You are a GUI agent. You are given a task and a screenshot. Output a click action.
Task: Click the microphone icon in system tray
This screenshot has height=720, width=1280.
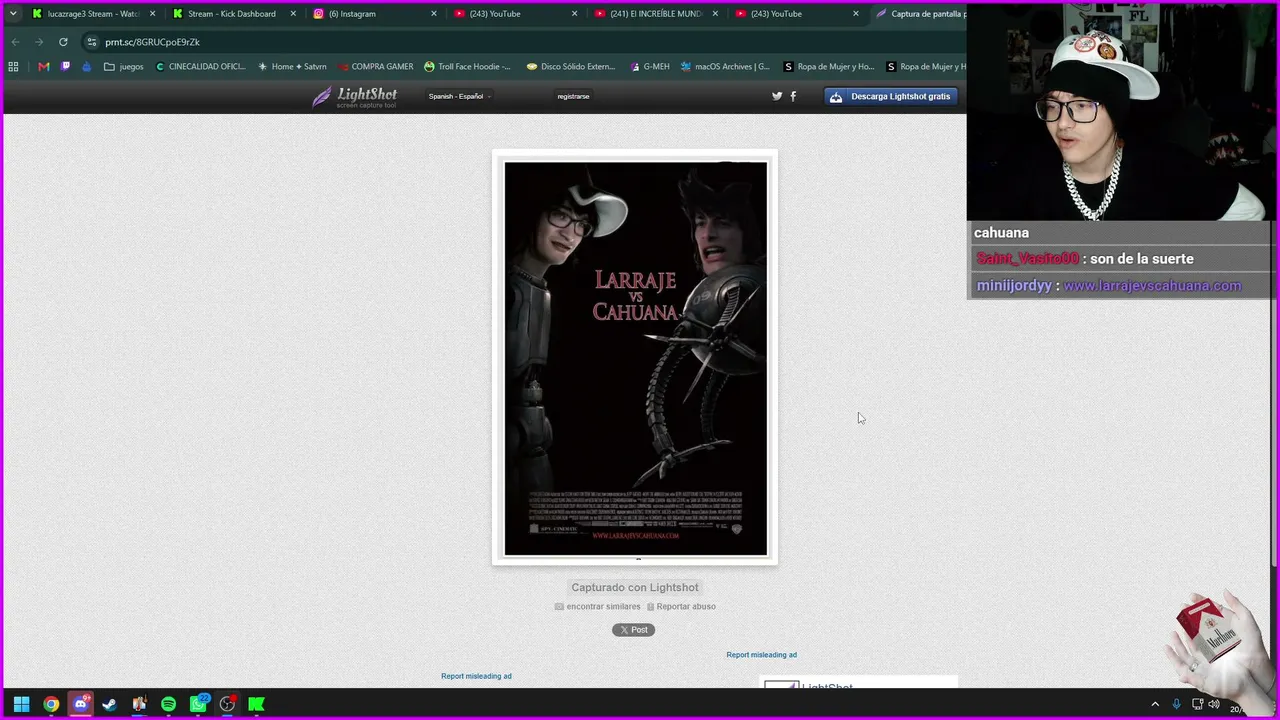1176,704
